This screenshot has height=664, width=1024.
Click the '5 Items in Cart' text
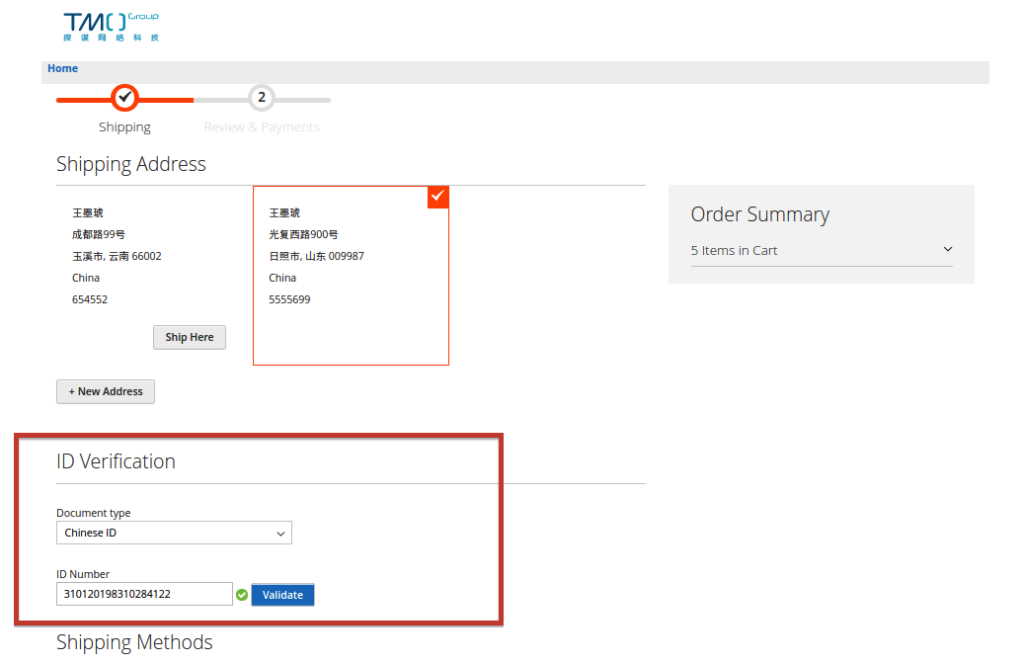coord(734,251)
